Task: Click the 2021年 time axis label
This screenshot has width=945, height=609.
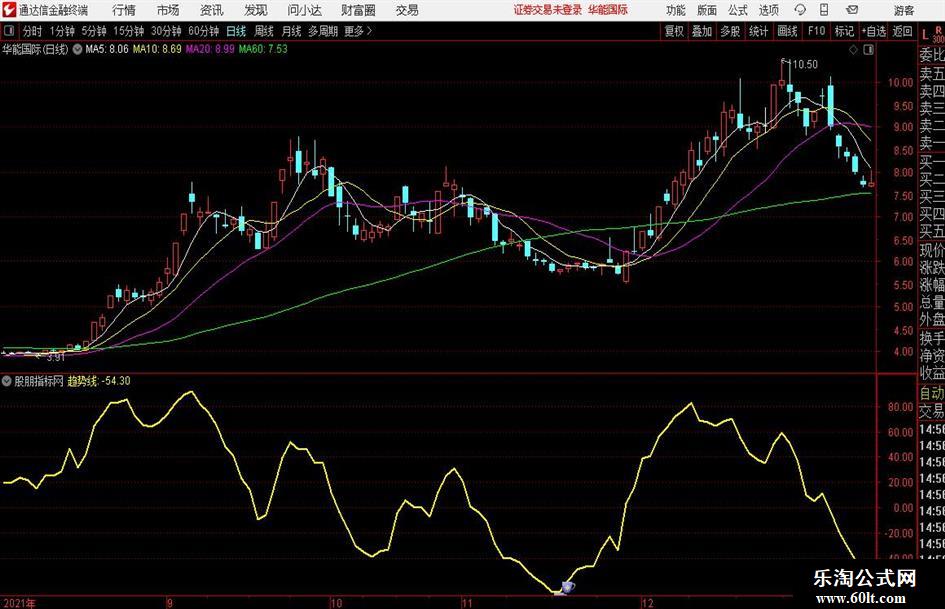Action: (19, 603)
